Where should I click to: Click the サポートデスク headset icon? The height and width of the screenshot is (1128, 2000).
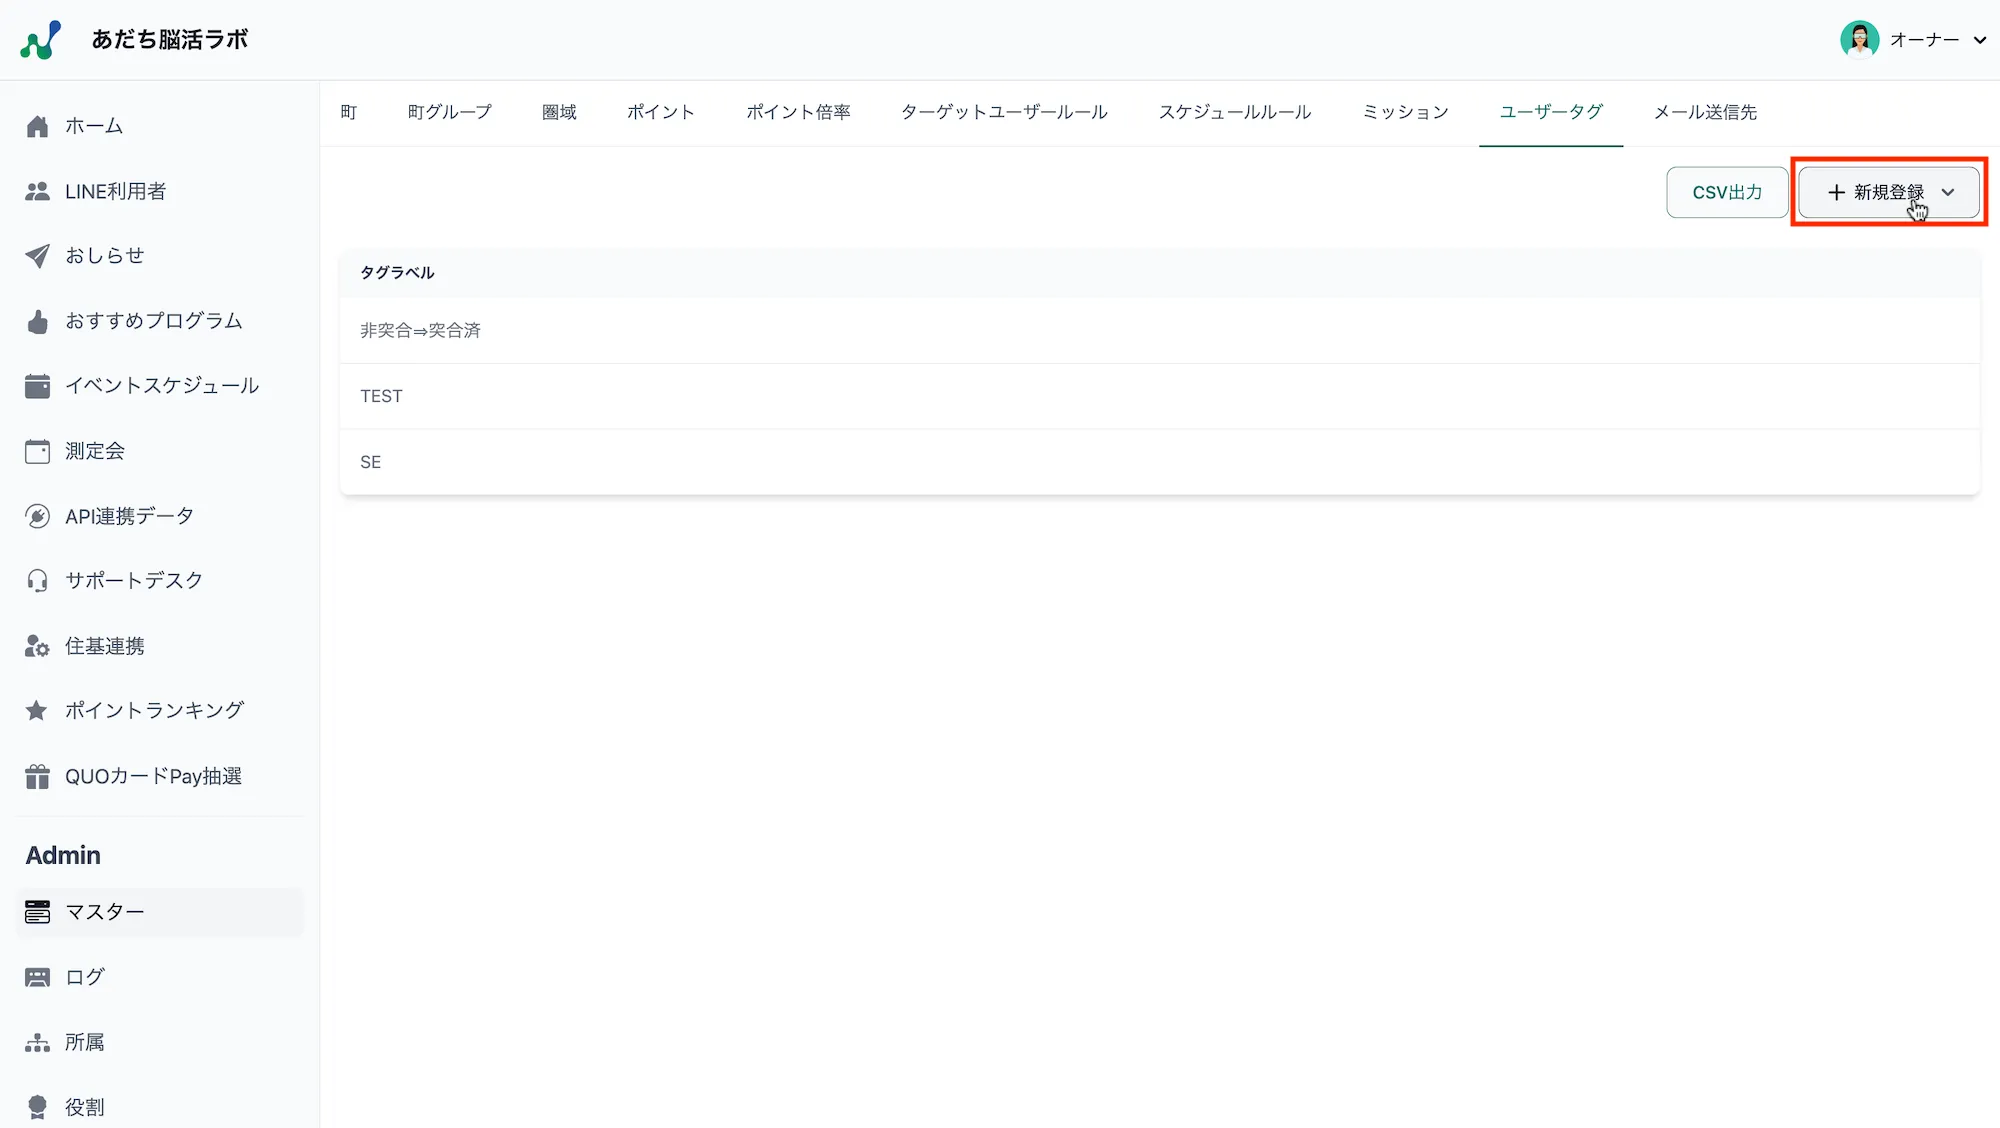pos(37,581)
